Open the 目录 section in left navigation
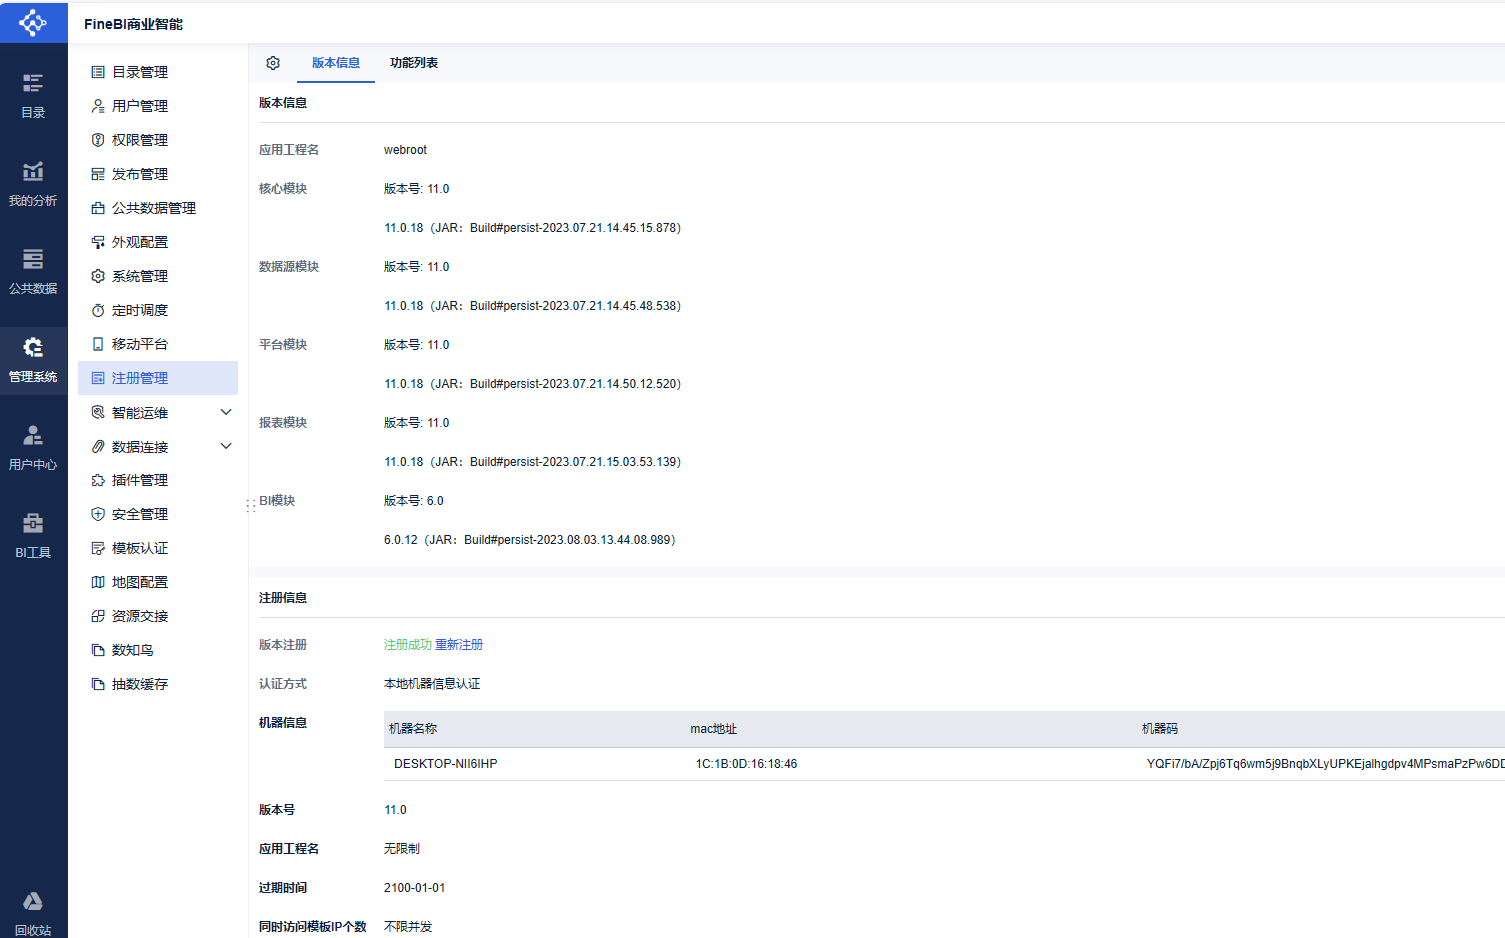 (33, 96)
